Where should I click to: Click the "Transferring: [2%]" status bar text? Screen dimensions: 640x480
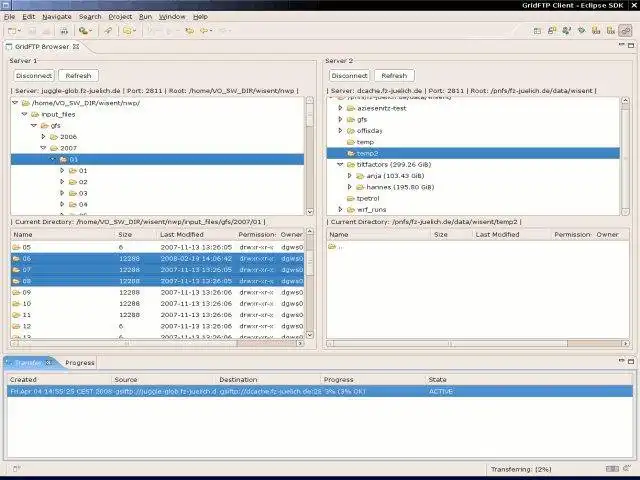coord(521,469)
